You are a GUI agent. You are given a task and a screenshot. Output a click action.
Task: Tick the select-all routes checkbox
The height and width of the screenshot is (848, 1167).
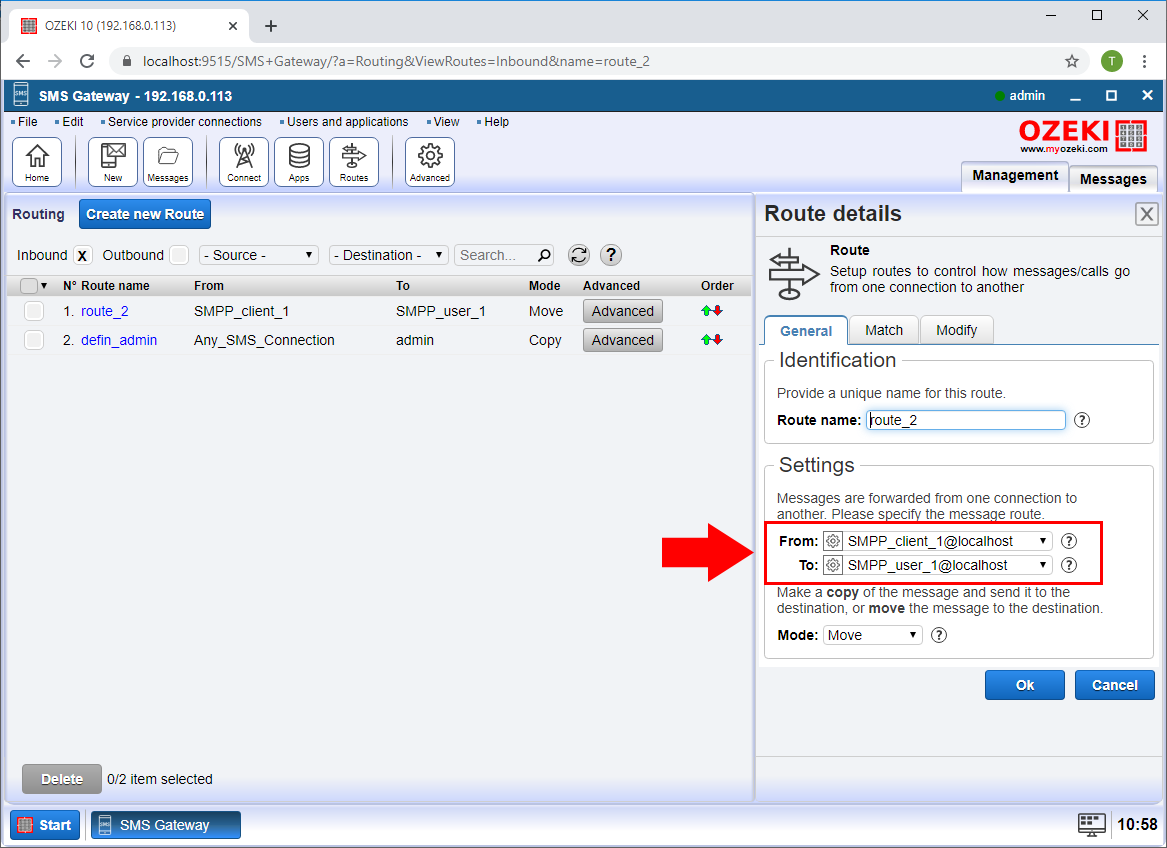tap(29, 286)
